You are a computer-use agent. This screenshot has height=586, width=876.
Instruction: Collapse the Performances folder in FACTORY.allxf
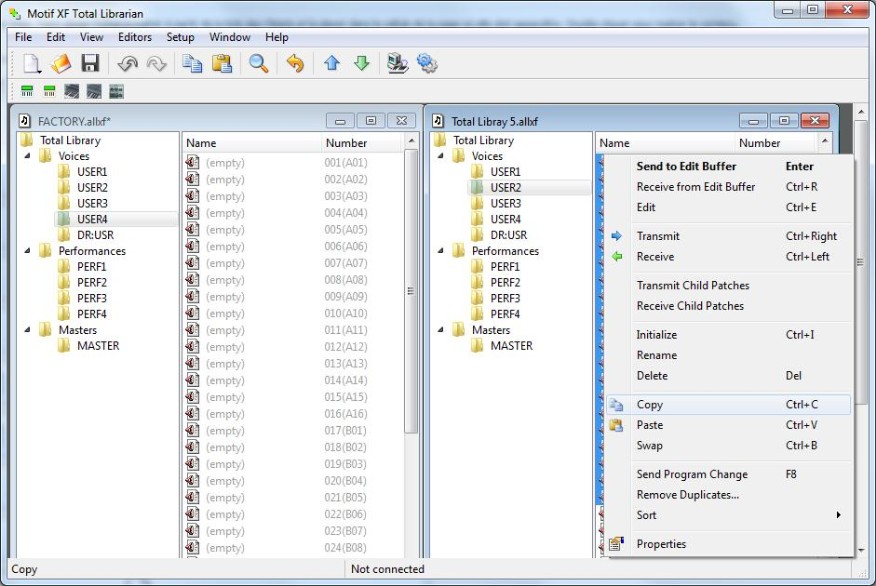tap(27, 251)
